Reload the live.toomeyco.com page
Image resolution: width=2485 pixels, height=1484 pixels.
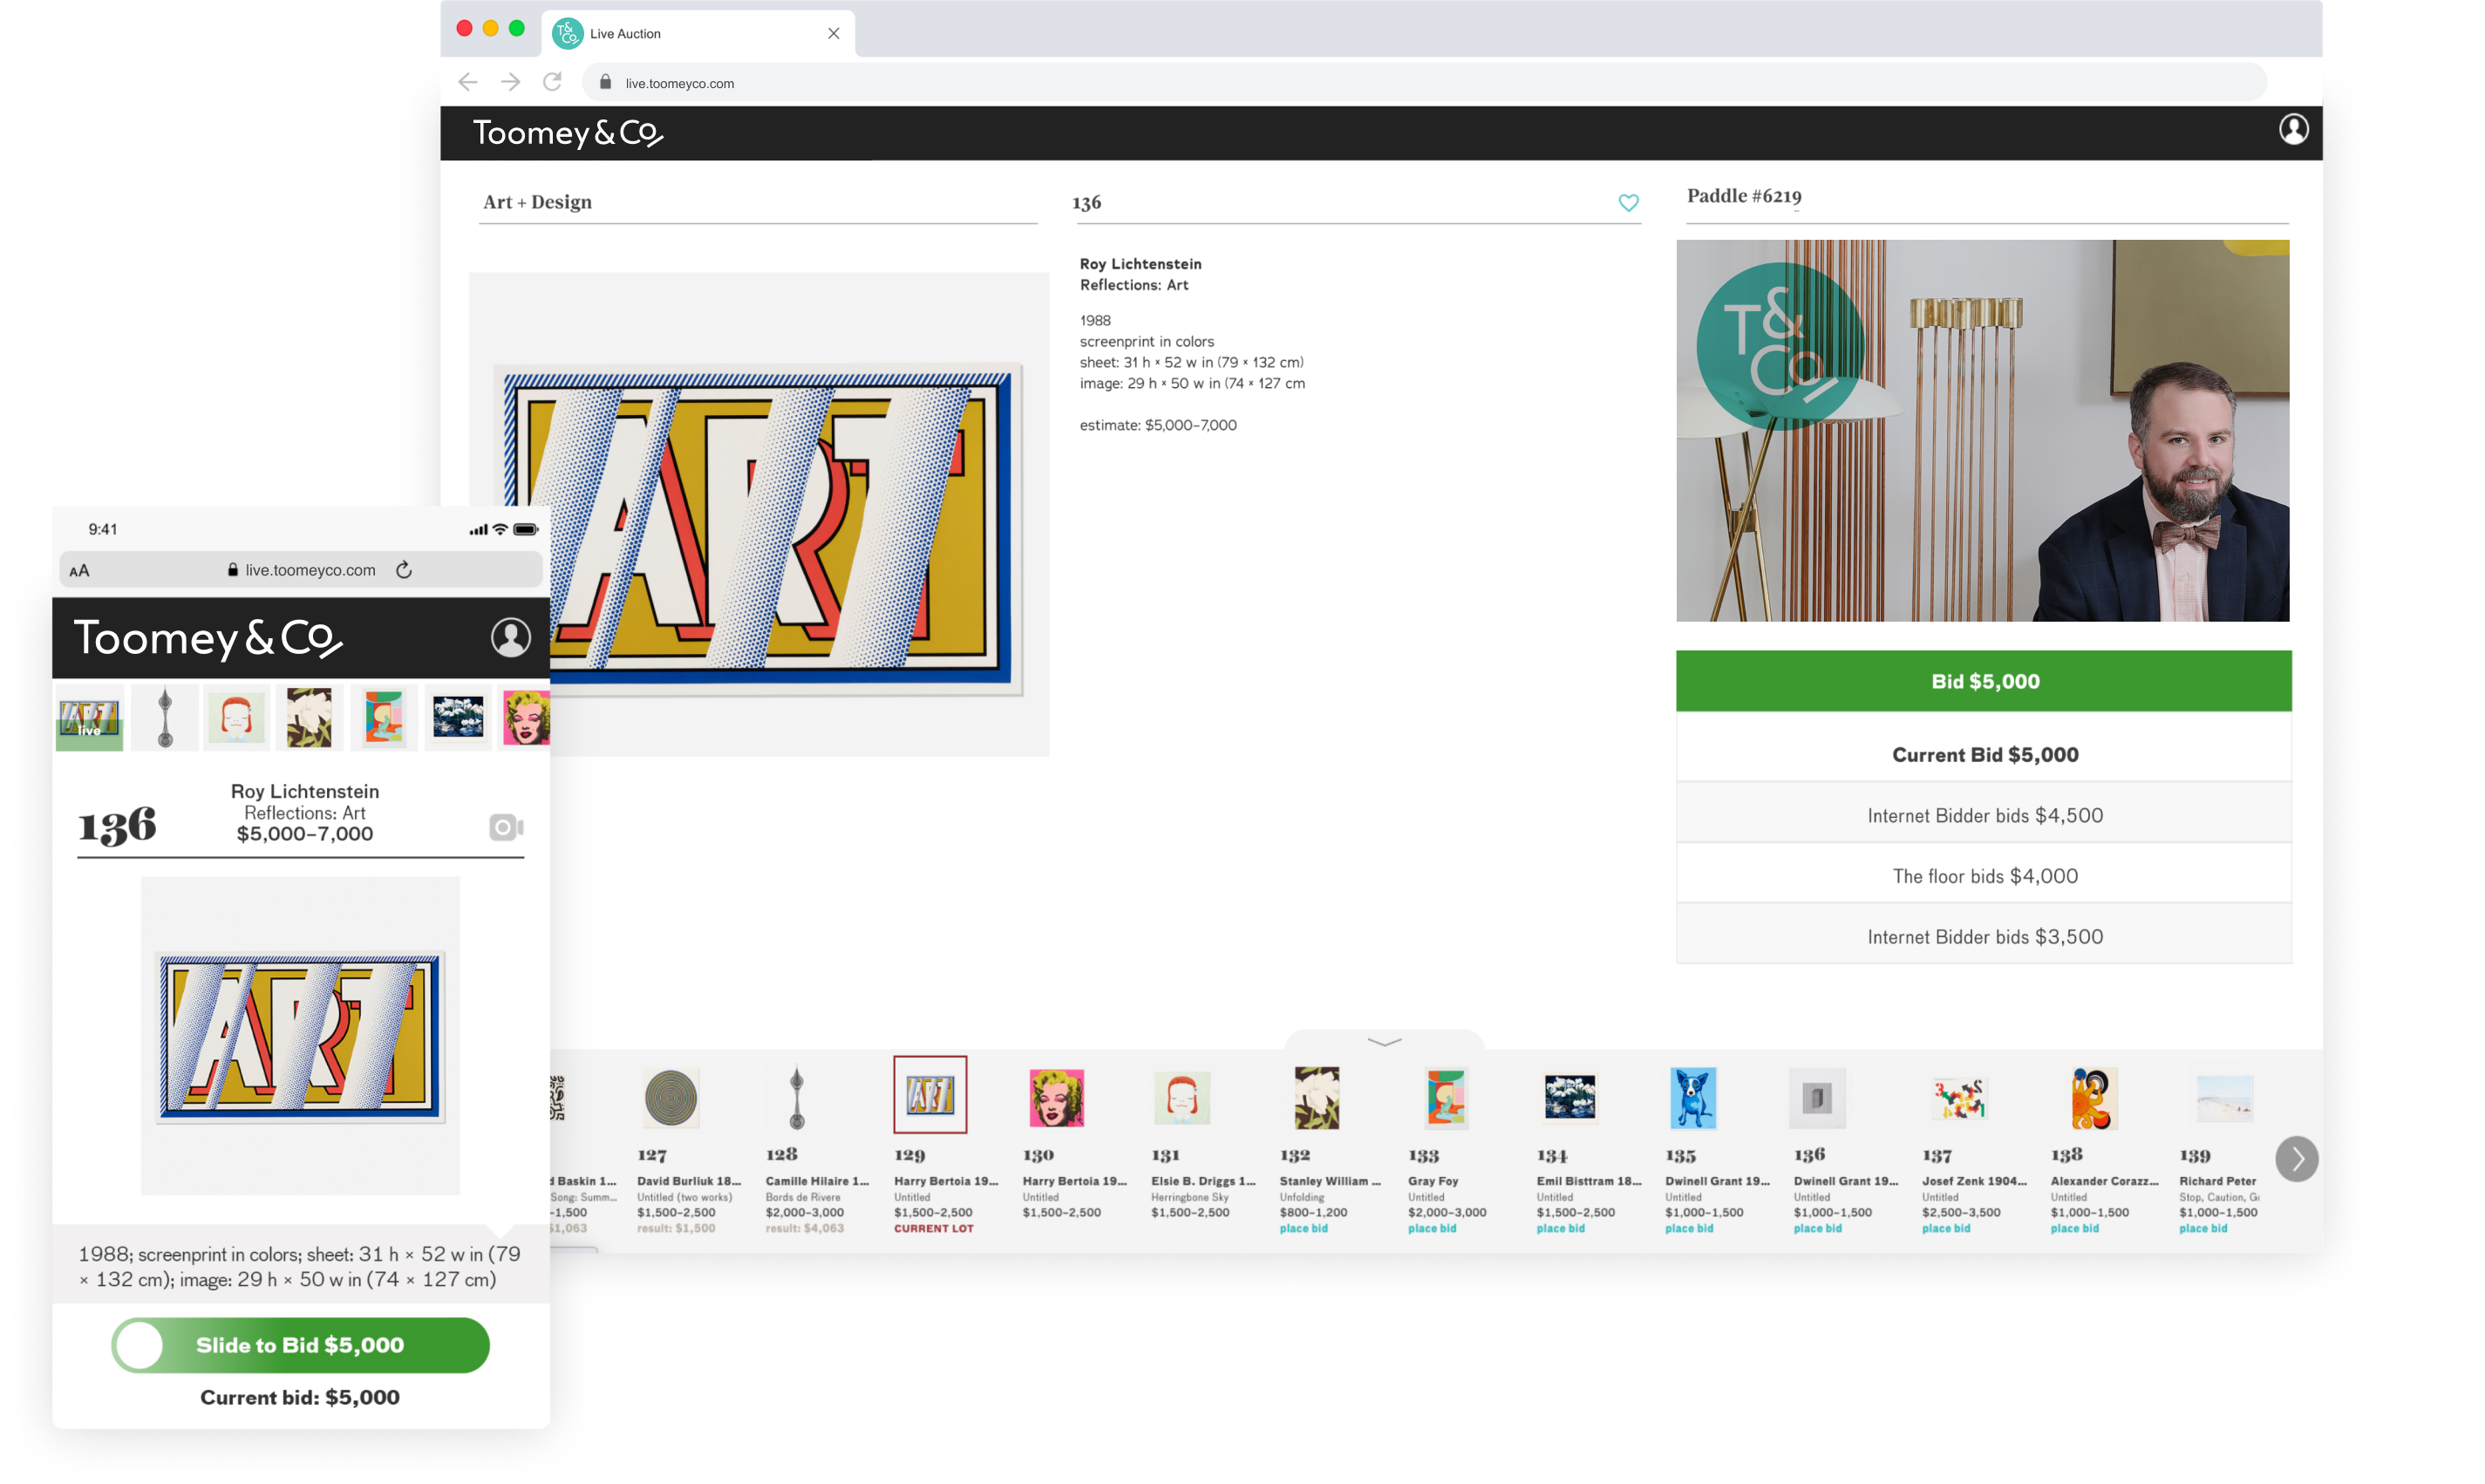552,82
